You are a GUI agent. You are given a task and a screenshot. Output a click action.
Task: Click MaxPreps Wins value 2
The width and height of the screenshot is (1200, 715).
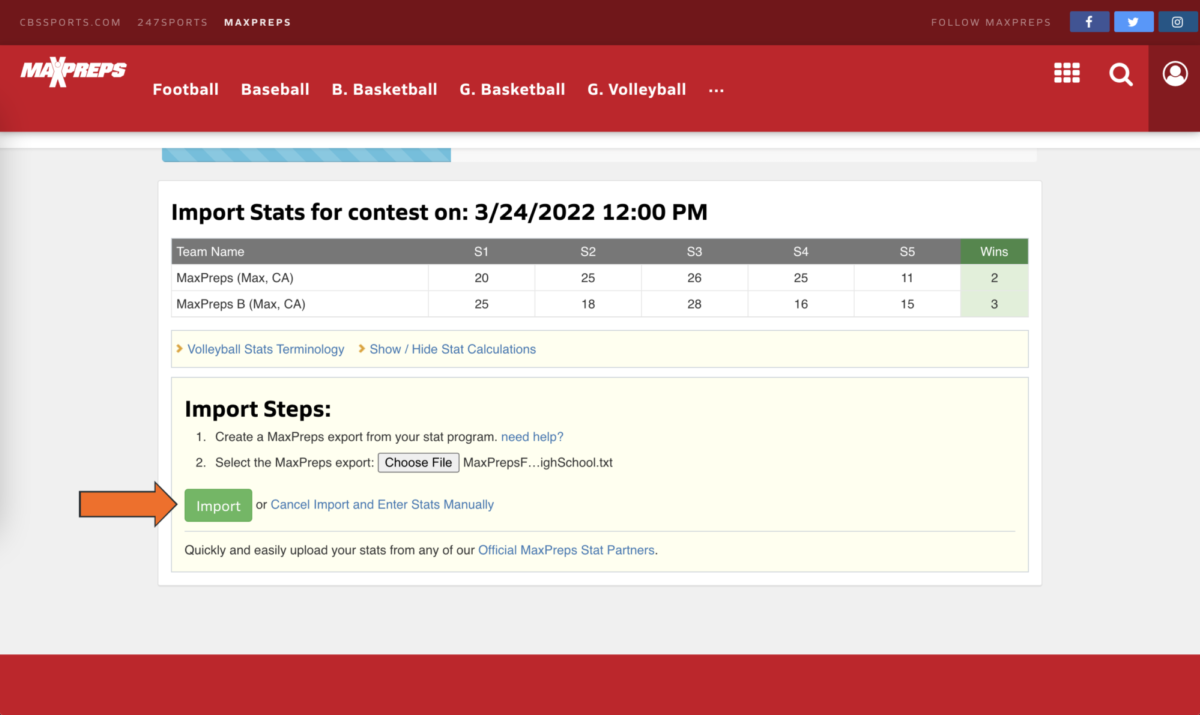[x=994, y=278]
